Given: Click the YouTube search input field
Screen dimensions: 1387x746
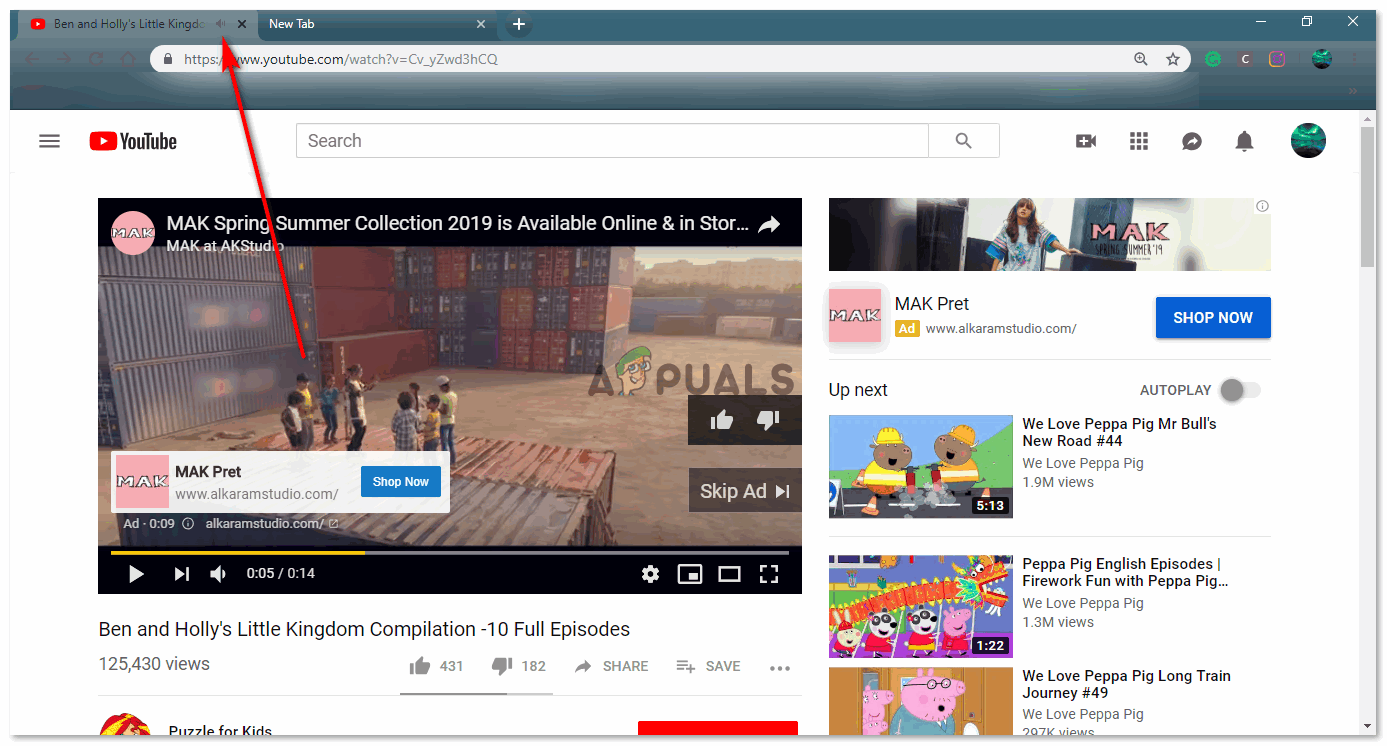Looking at the screenshot, I should (611, 141).
